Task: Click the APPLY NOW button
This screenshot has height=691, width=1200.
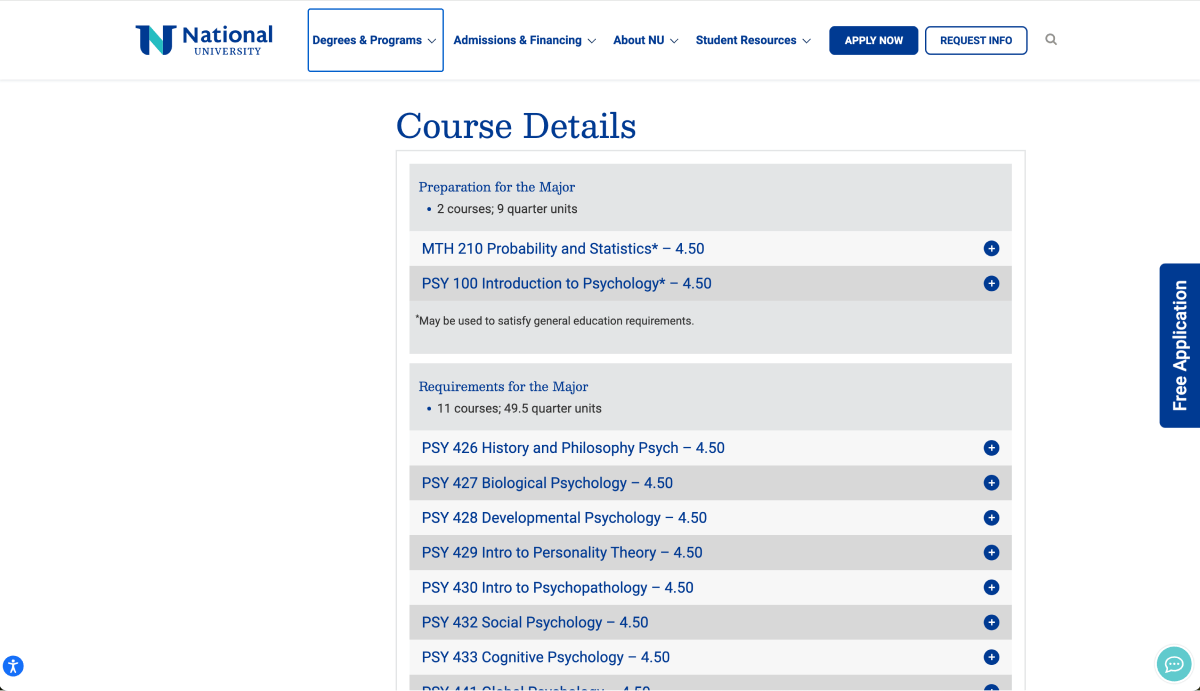Action: tap(873, 40)
